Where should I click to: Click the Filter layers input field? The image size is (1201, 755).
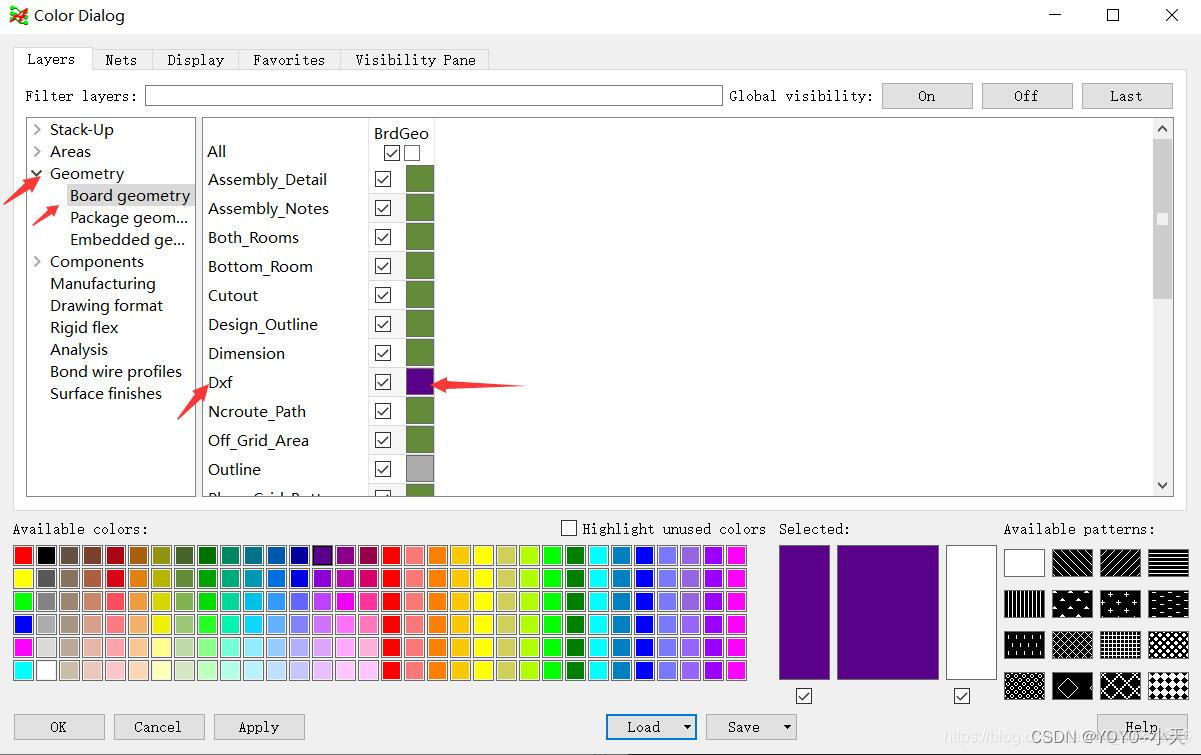point(433,96)
